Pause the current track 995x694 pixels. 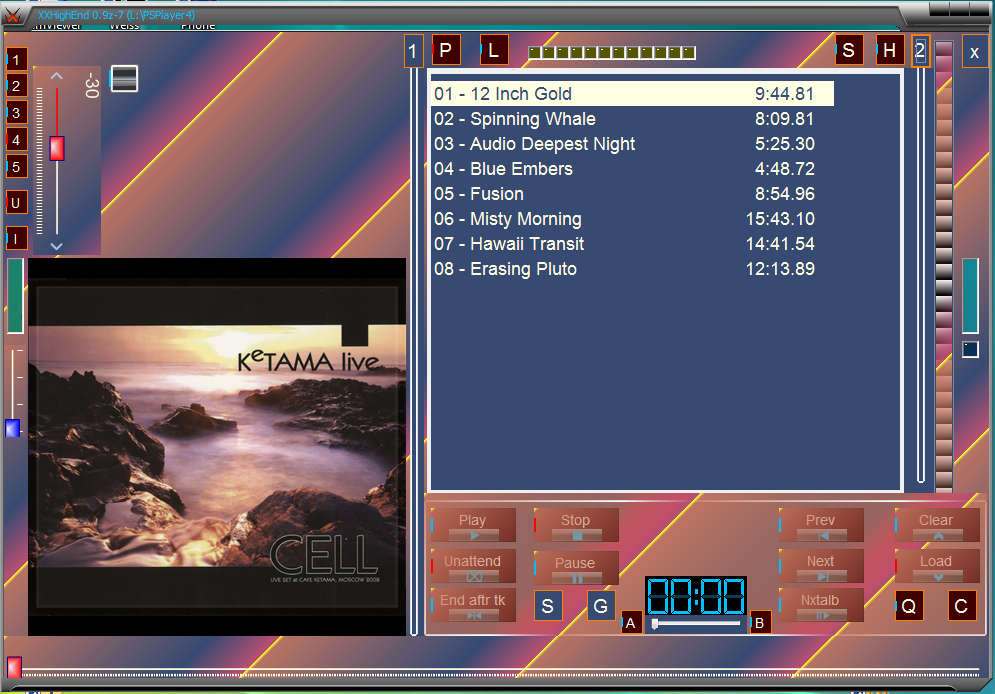[x=576, y=568]
